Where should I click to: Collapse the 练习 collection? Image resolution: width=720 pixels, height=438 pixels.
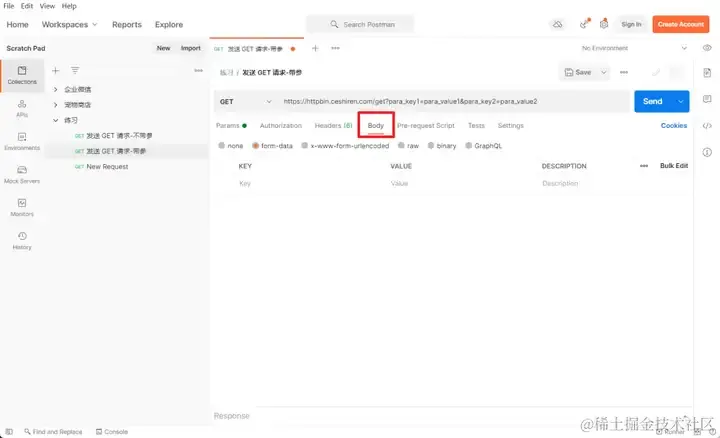click(56, 120)
